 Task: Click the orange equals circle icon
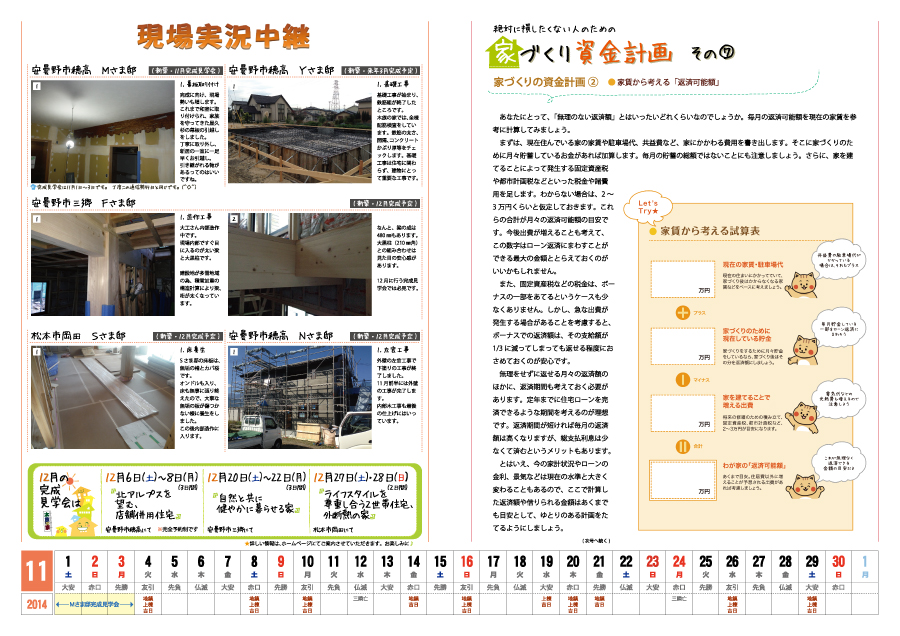(x=682, y=446)
